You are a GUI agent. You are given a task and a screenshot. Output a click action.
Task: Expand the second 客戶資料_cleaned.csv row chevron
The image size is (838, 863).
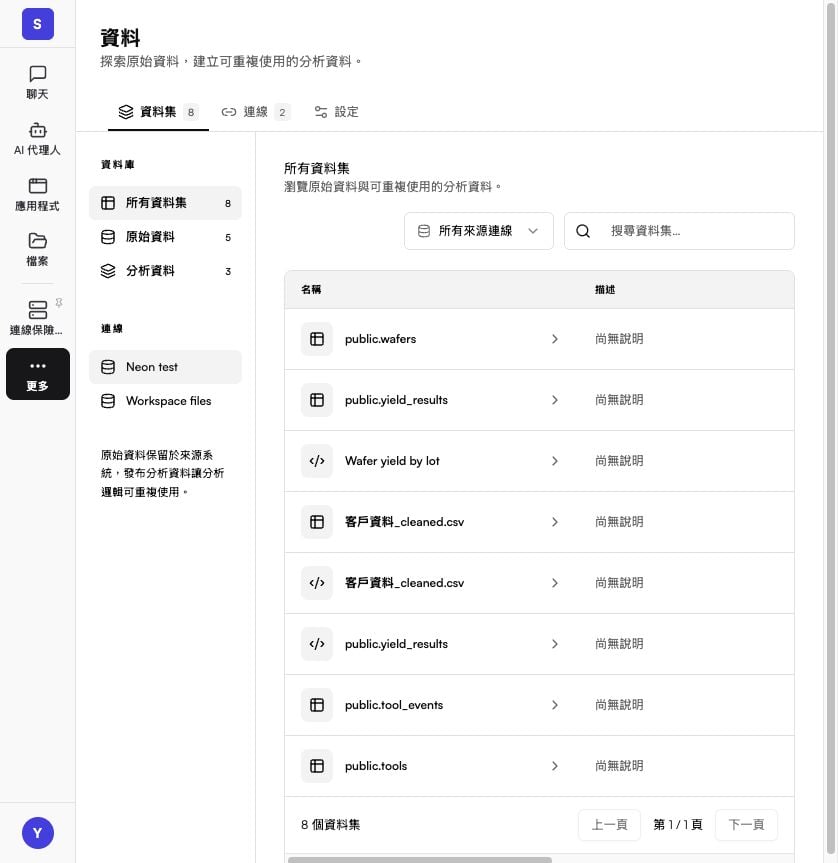click(555, 583)
